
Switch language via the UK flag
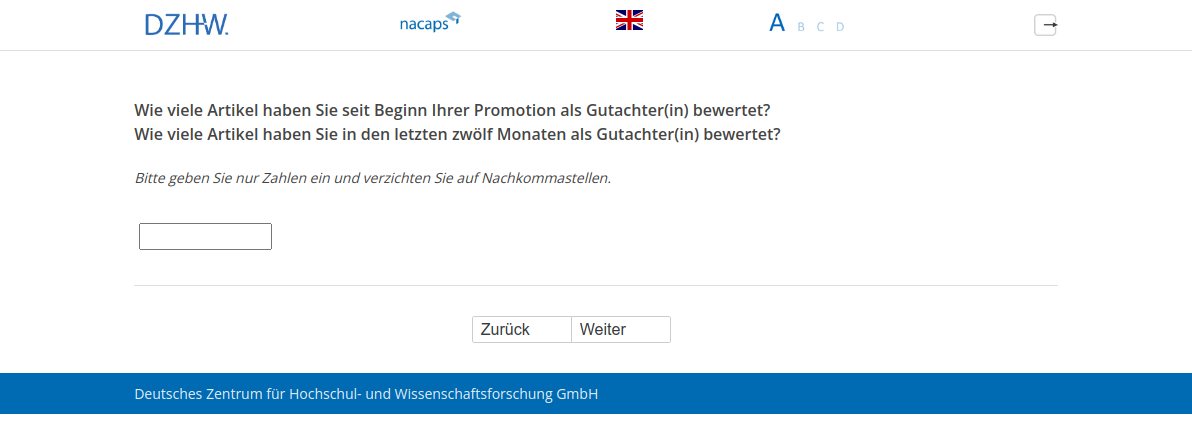629,20
